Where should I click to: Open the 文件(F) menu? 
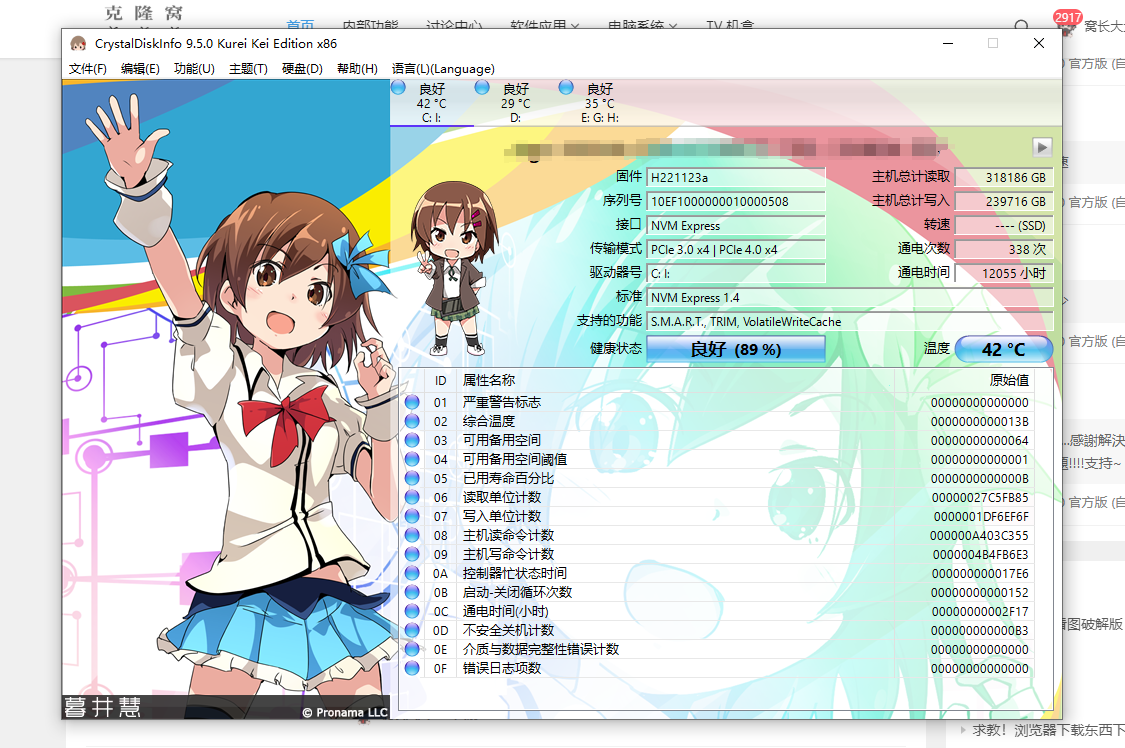click(88, 69)
